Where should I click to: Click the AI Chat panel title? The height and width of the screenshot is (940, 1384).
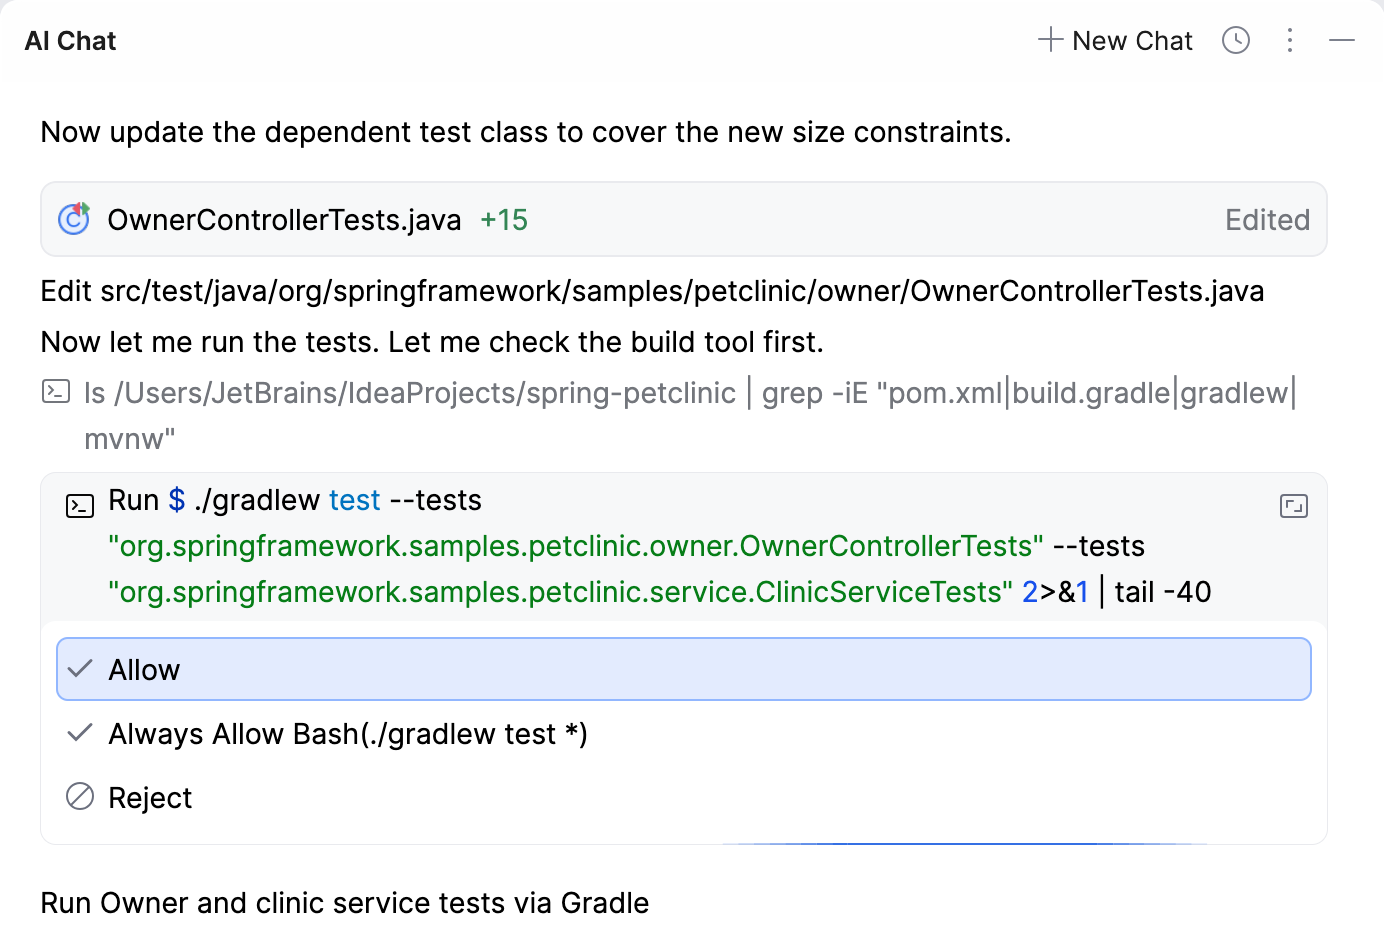tap(71, 41)
